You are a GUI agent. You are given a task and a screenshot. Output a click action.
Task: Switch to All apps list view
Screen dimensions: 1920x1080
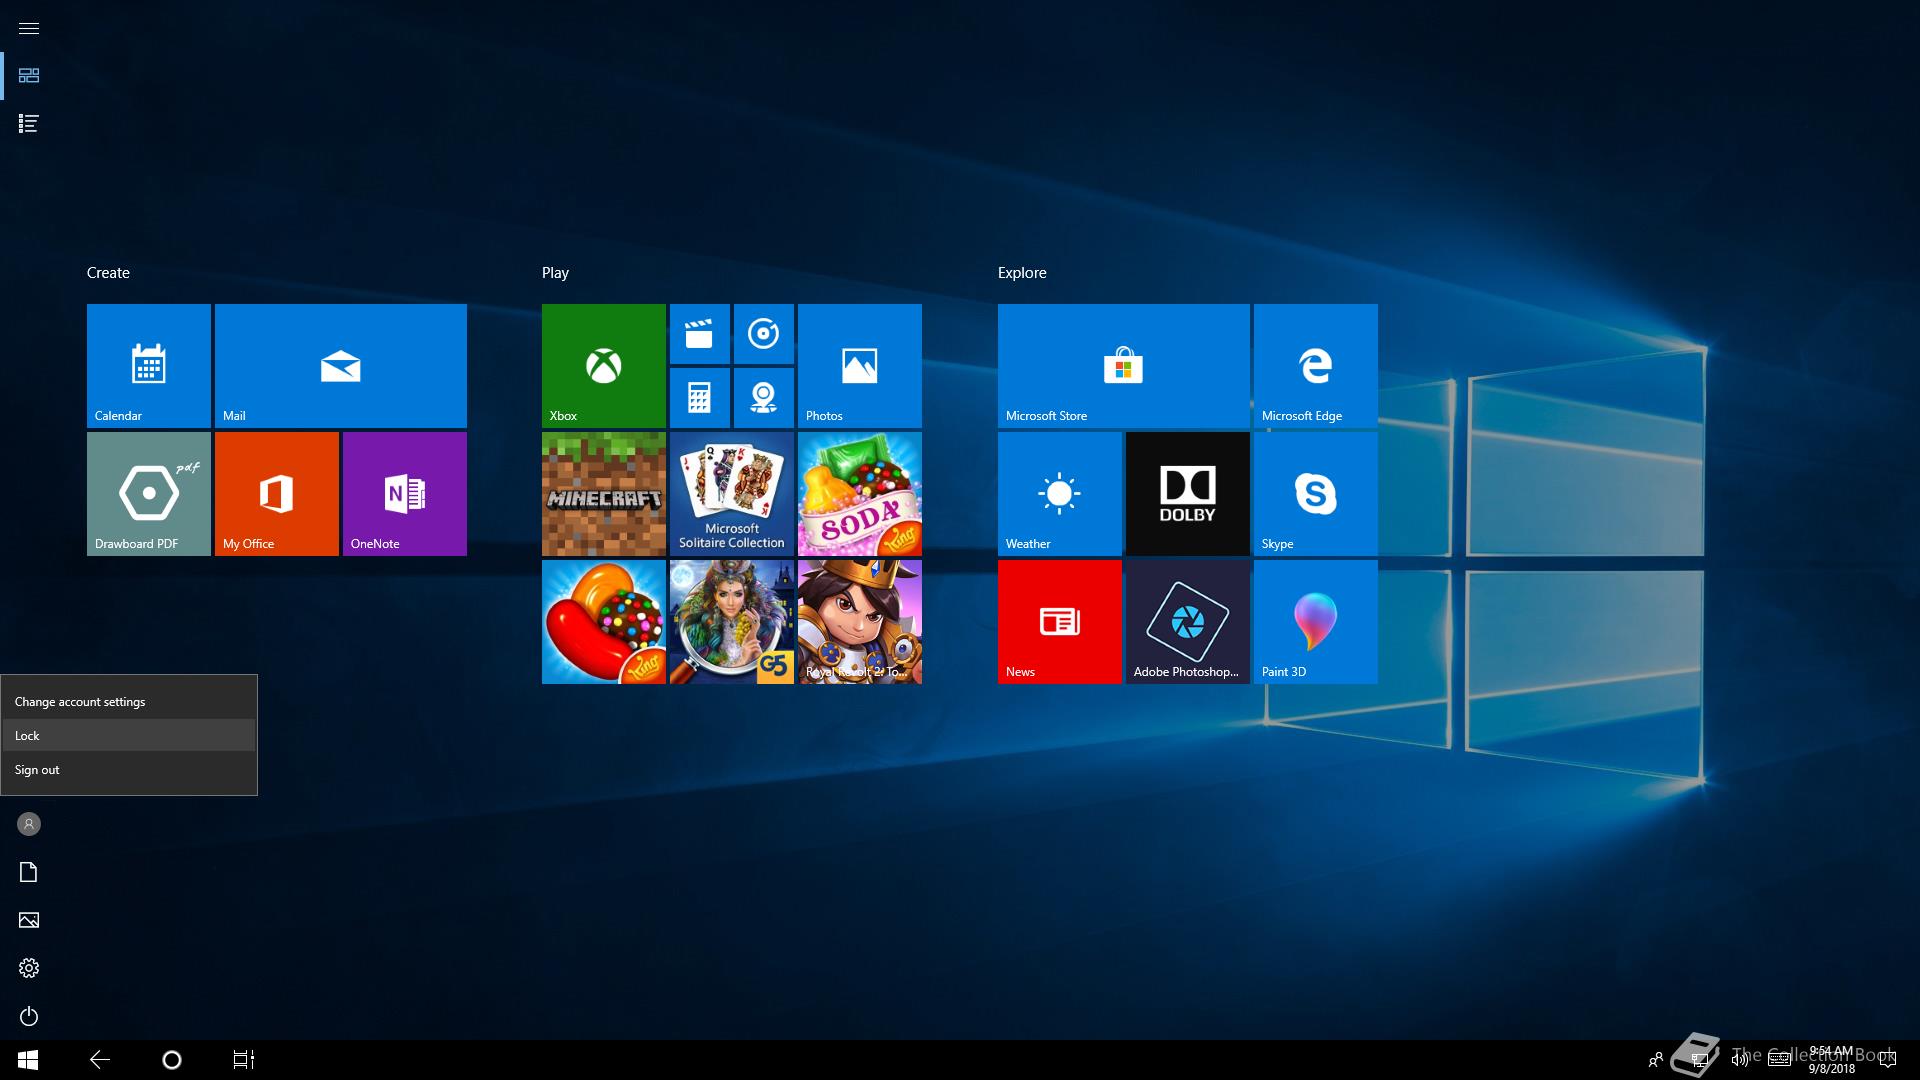point(29,124)
